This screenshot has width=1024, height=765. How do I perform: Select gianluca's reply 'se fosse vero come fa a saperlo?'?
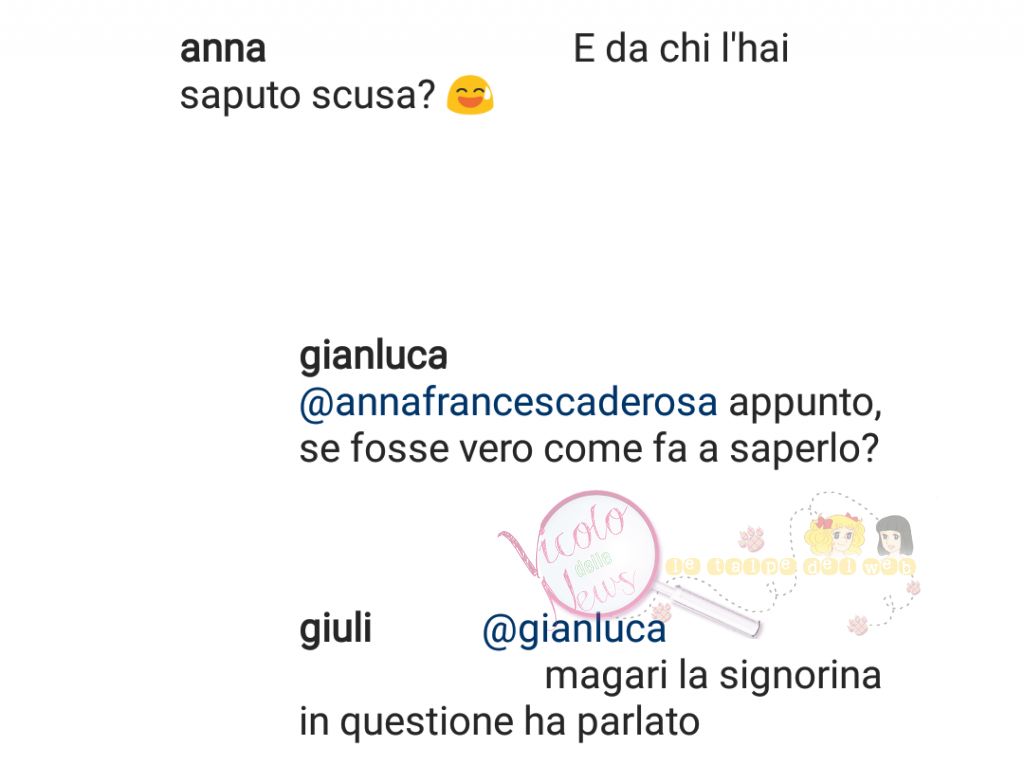[589, 449]
